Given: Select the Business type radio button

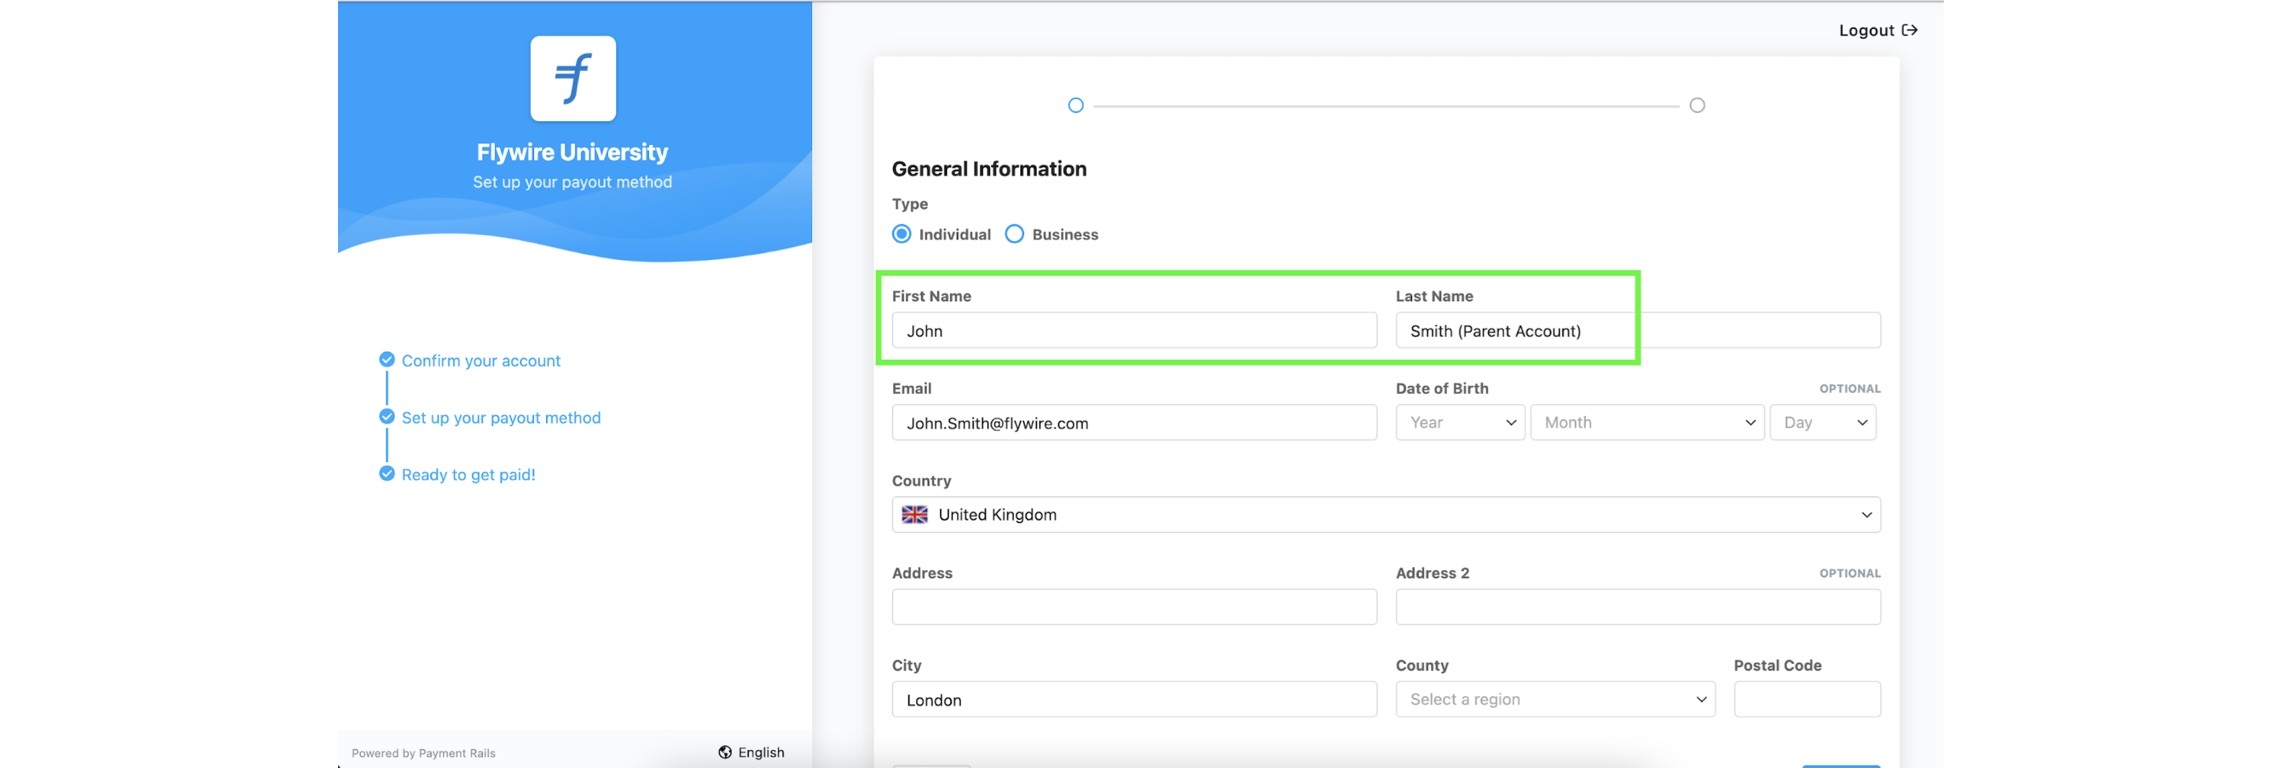Looking at the screenshot, I should 1014,234.
